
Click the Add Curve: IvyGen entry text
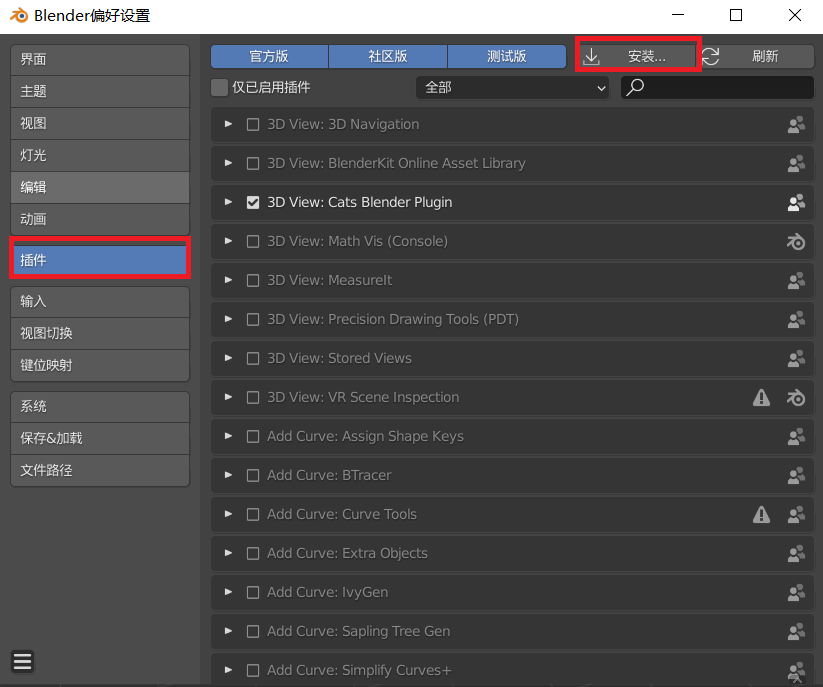328,592
